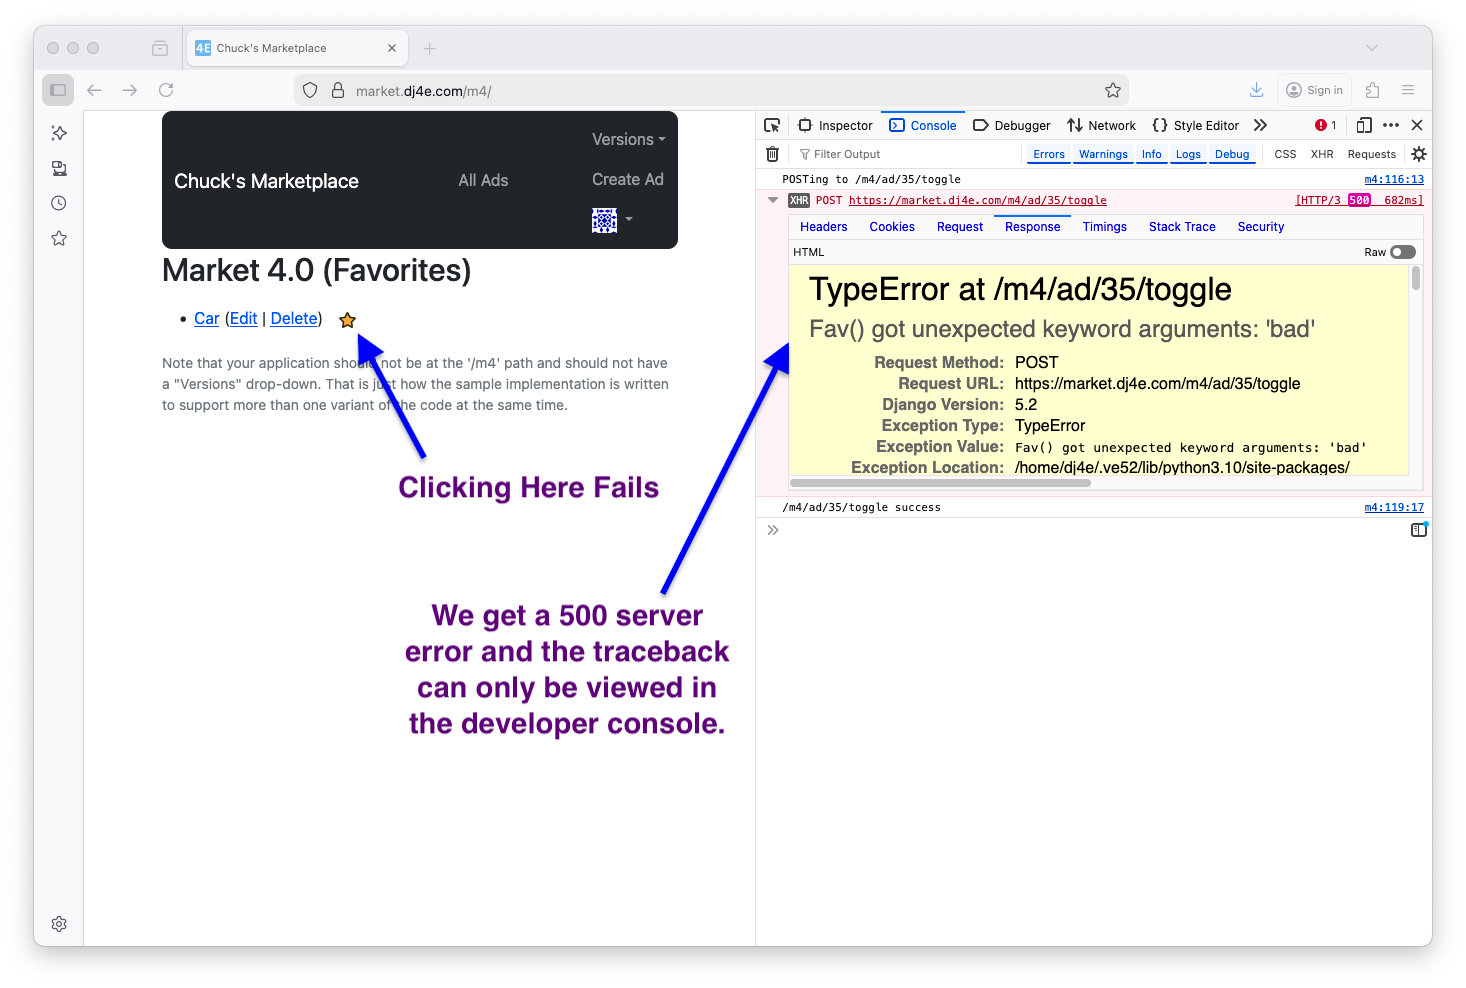Viewport: 1466px width, 988px height.
Task: Bookmark this page with the star icon
Action: pyautogui.click(x=1112, y=90)
